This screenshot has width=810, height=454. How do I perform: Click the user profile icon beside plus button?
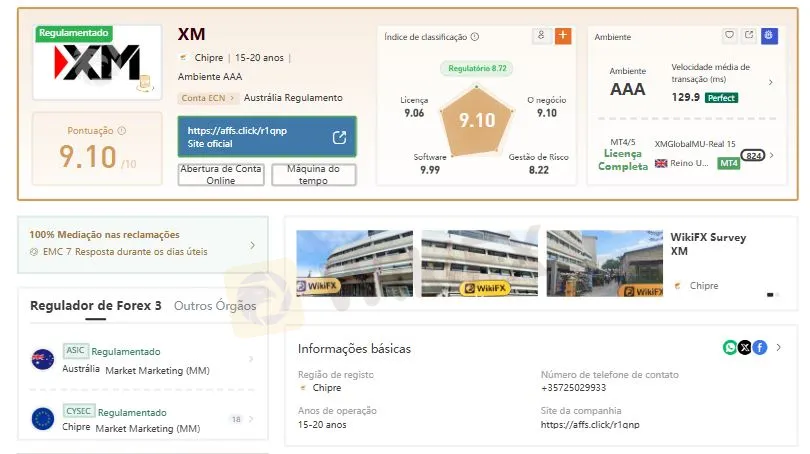[541, 36]
